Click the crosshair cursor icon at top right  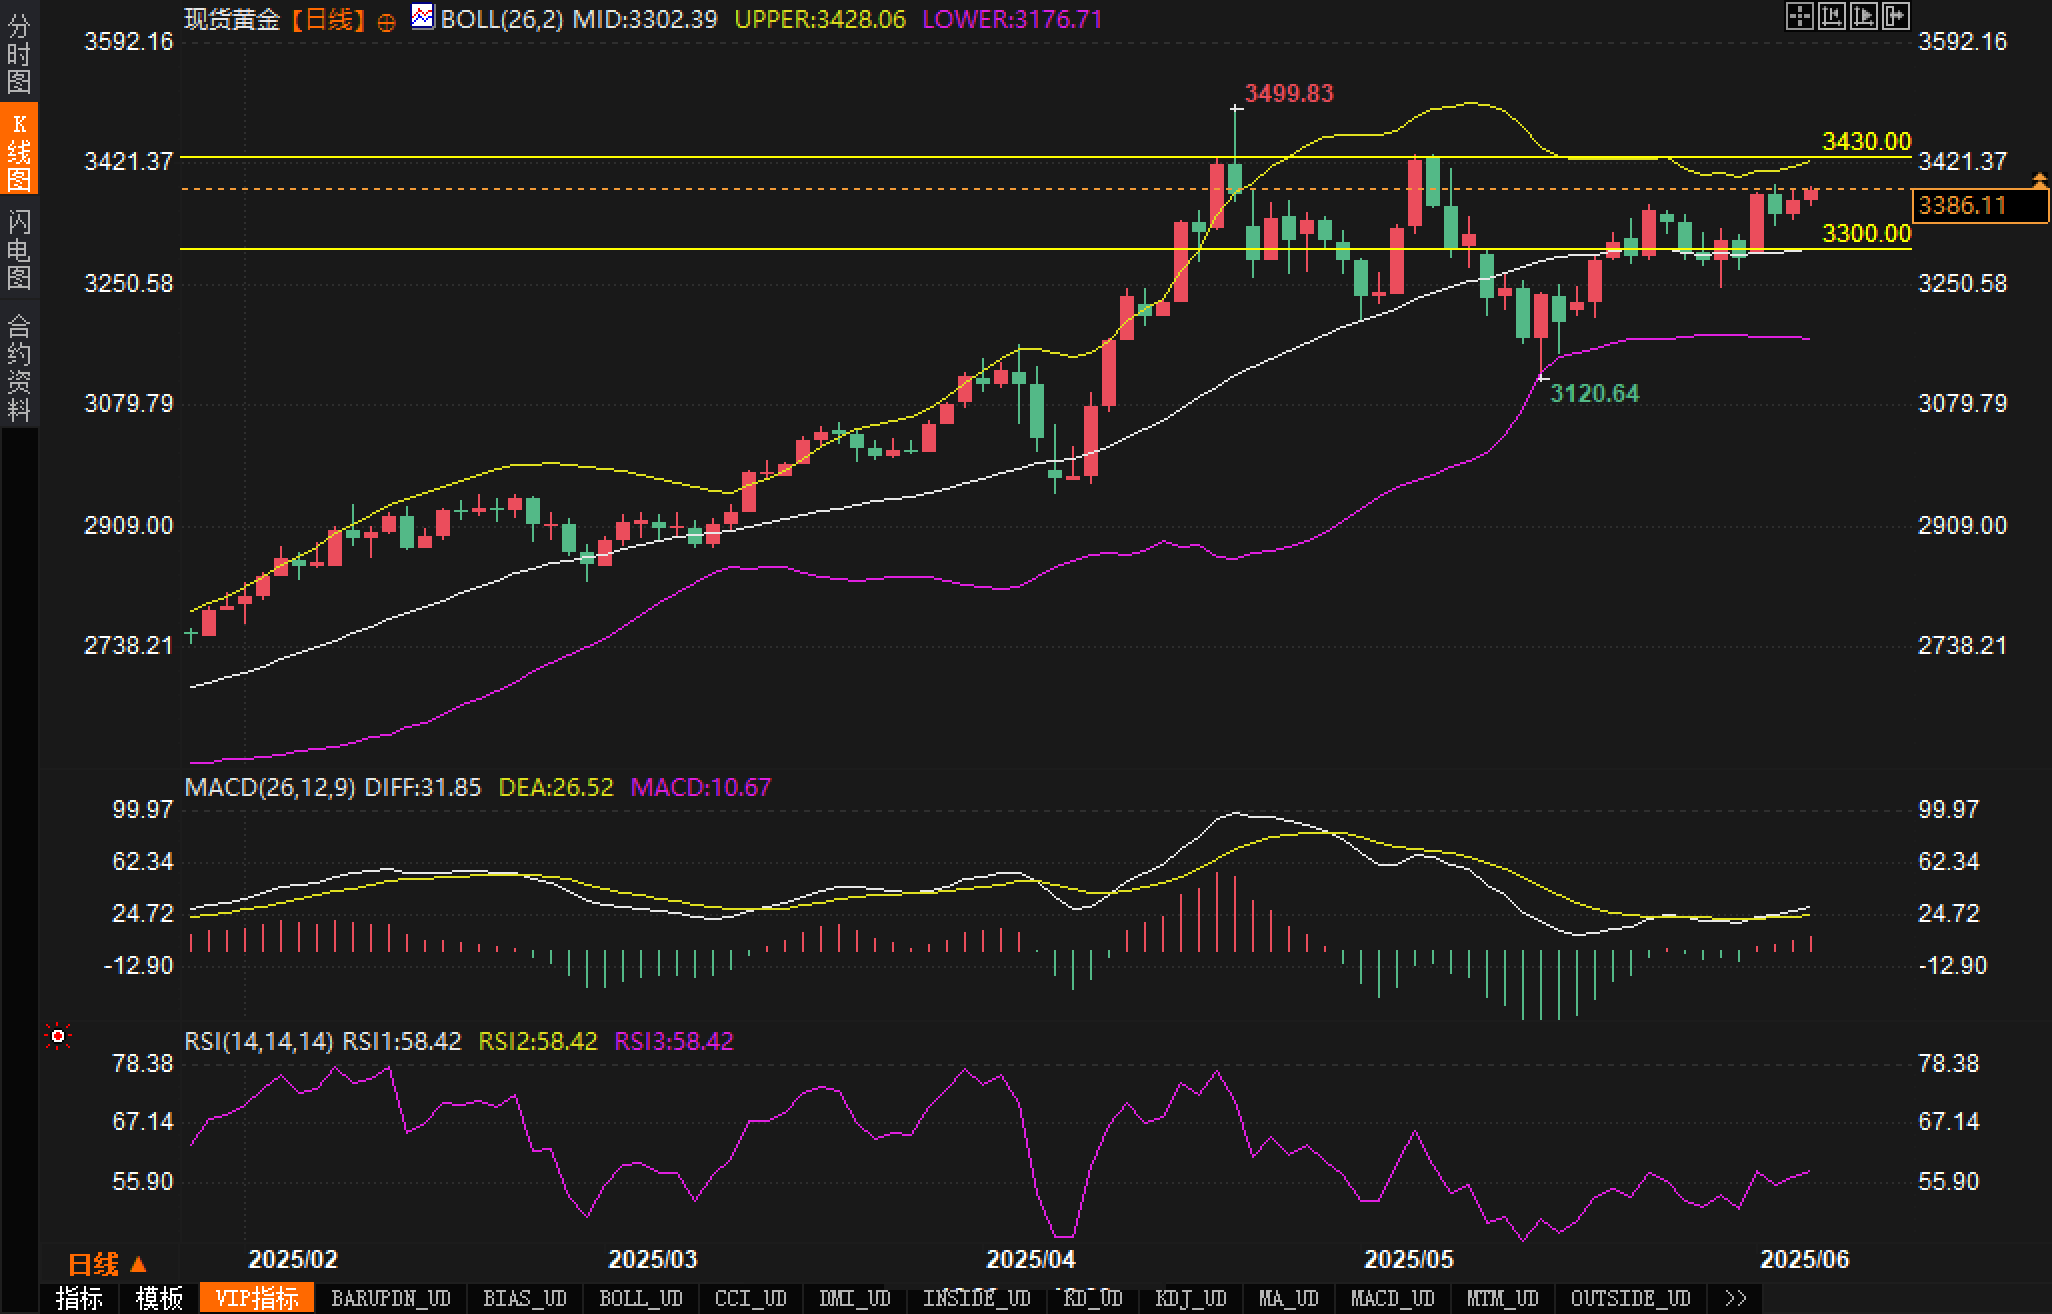[x=1799, y=16]
